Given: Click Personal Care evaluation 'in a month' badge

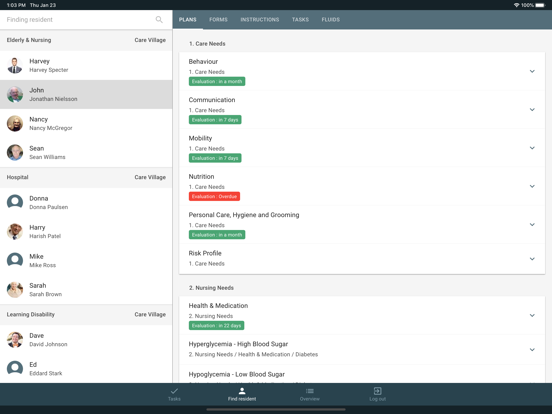Looking at the screenshot, I should [217, 235].
